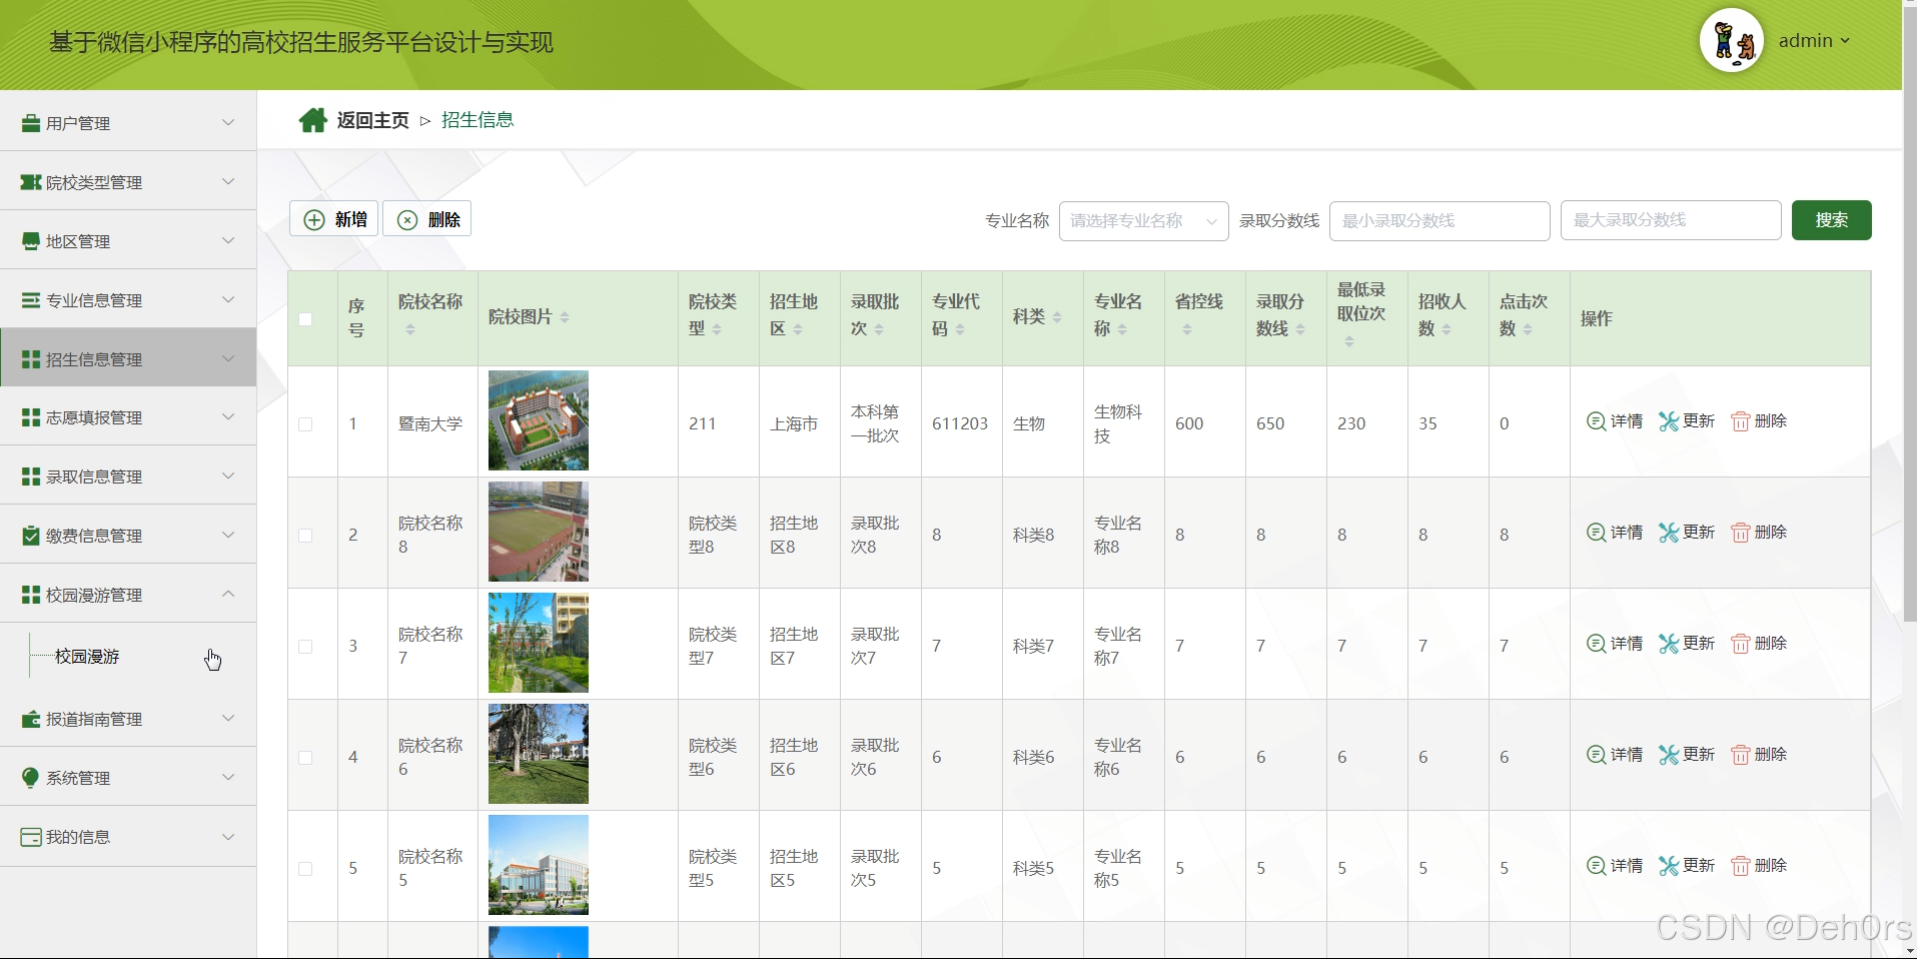Sort by 专业代码 column arrows

click(960, 329)
